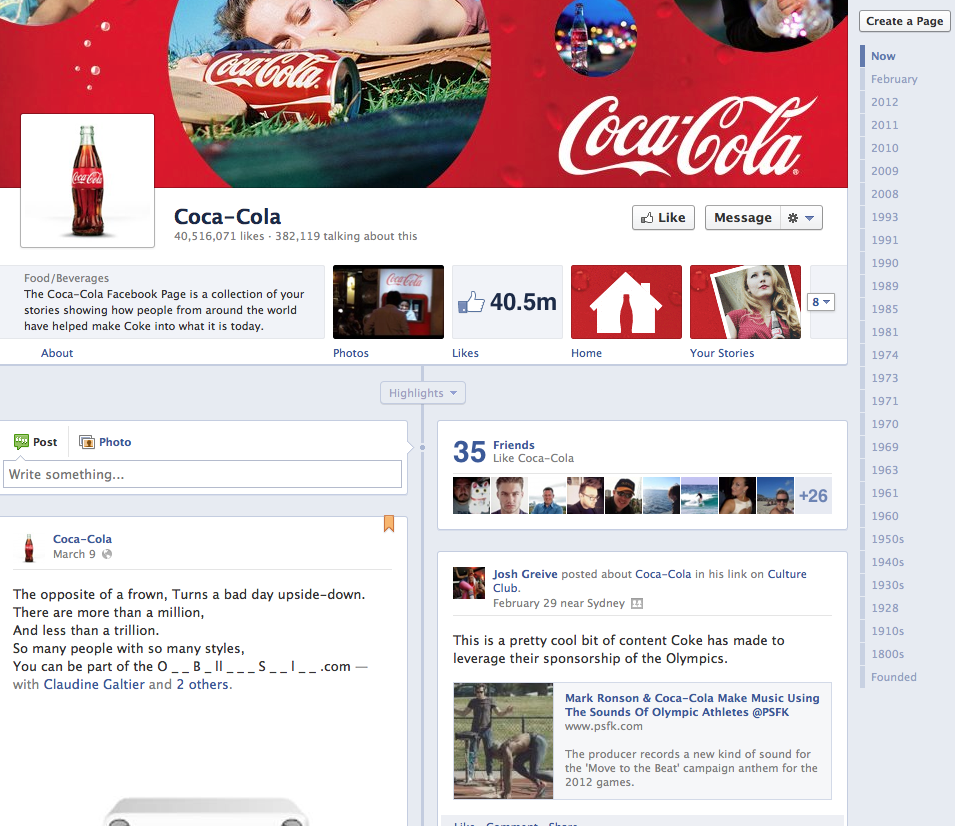Open the Photos app thumbnail
The image size is (955, 826).
(x=388, y=302)
